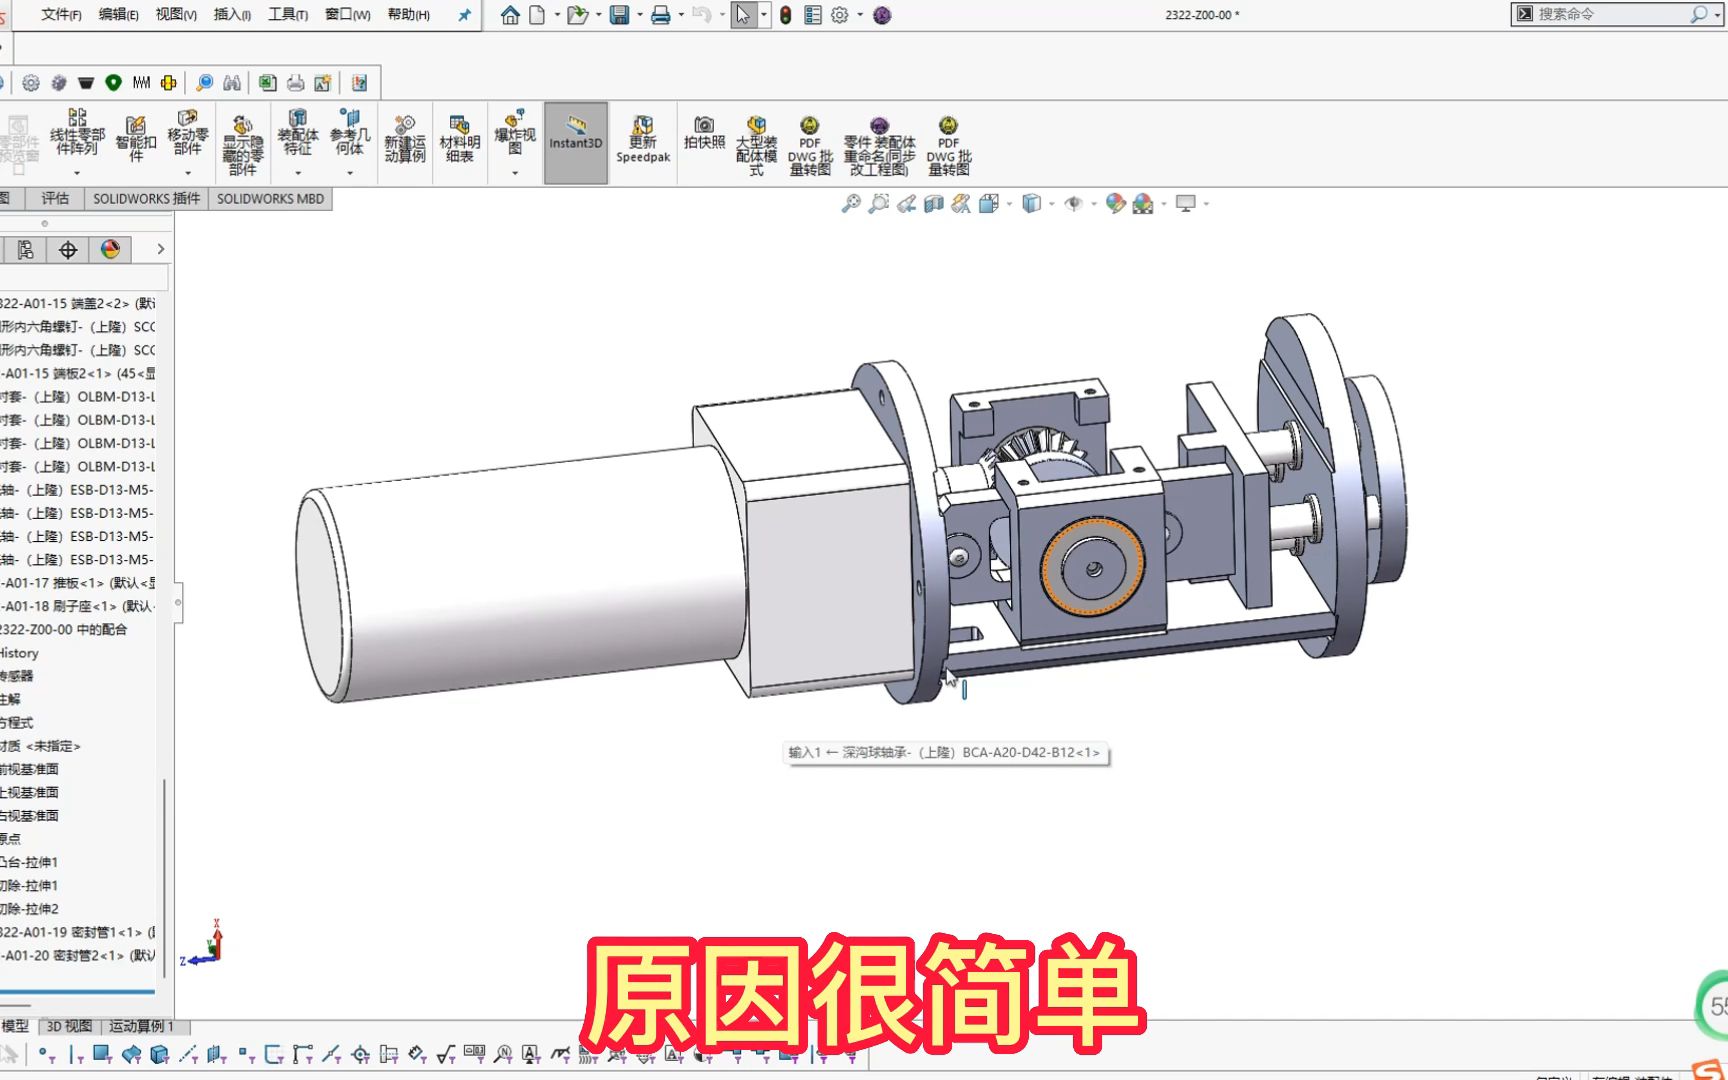Image resolution: width=1728 pixels, height=1080 pixels.
Task: Select A01-18 刷子座<1> tree item
Action: (78, 606)
